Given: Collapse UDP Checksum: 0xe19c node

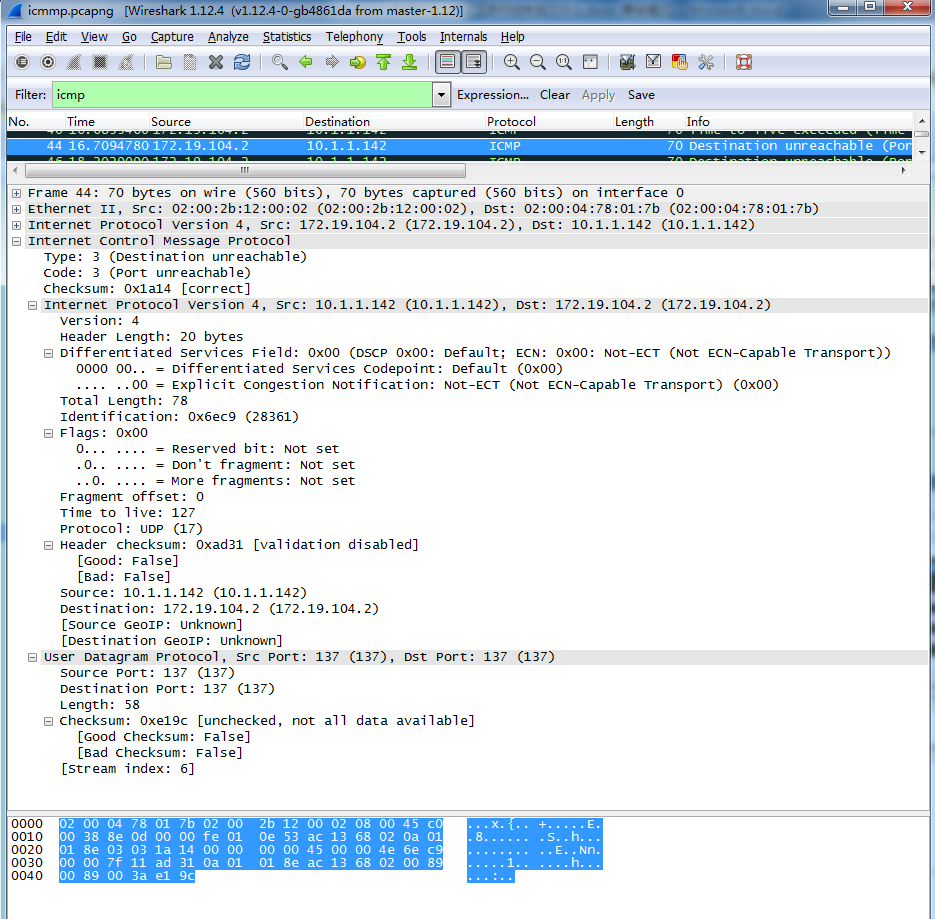Looking at the screenshot, I should pos(49,721).
